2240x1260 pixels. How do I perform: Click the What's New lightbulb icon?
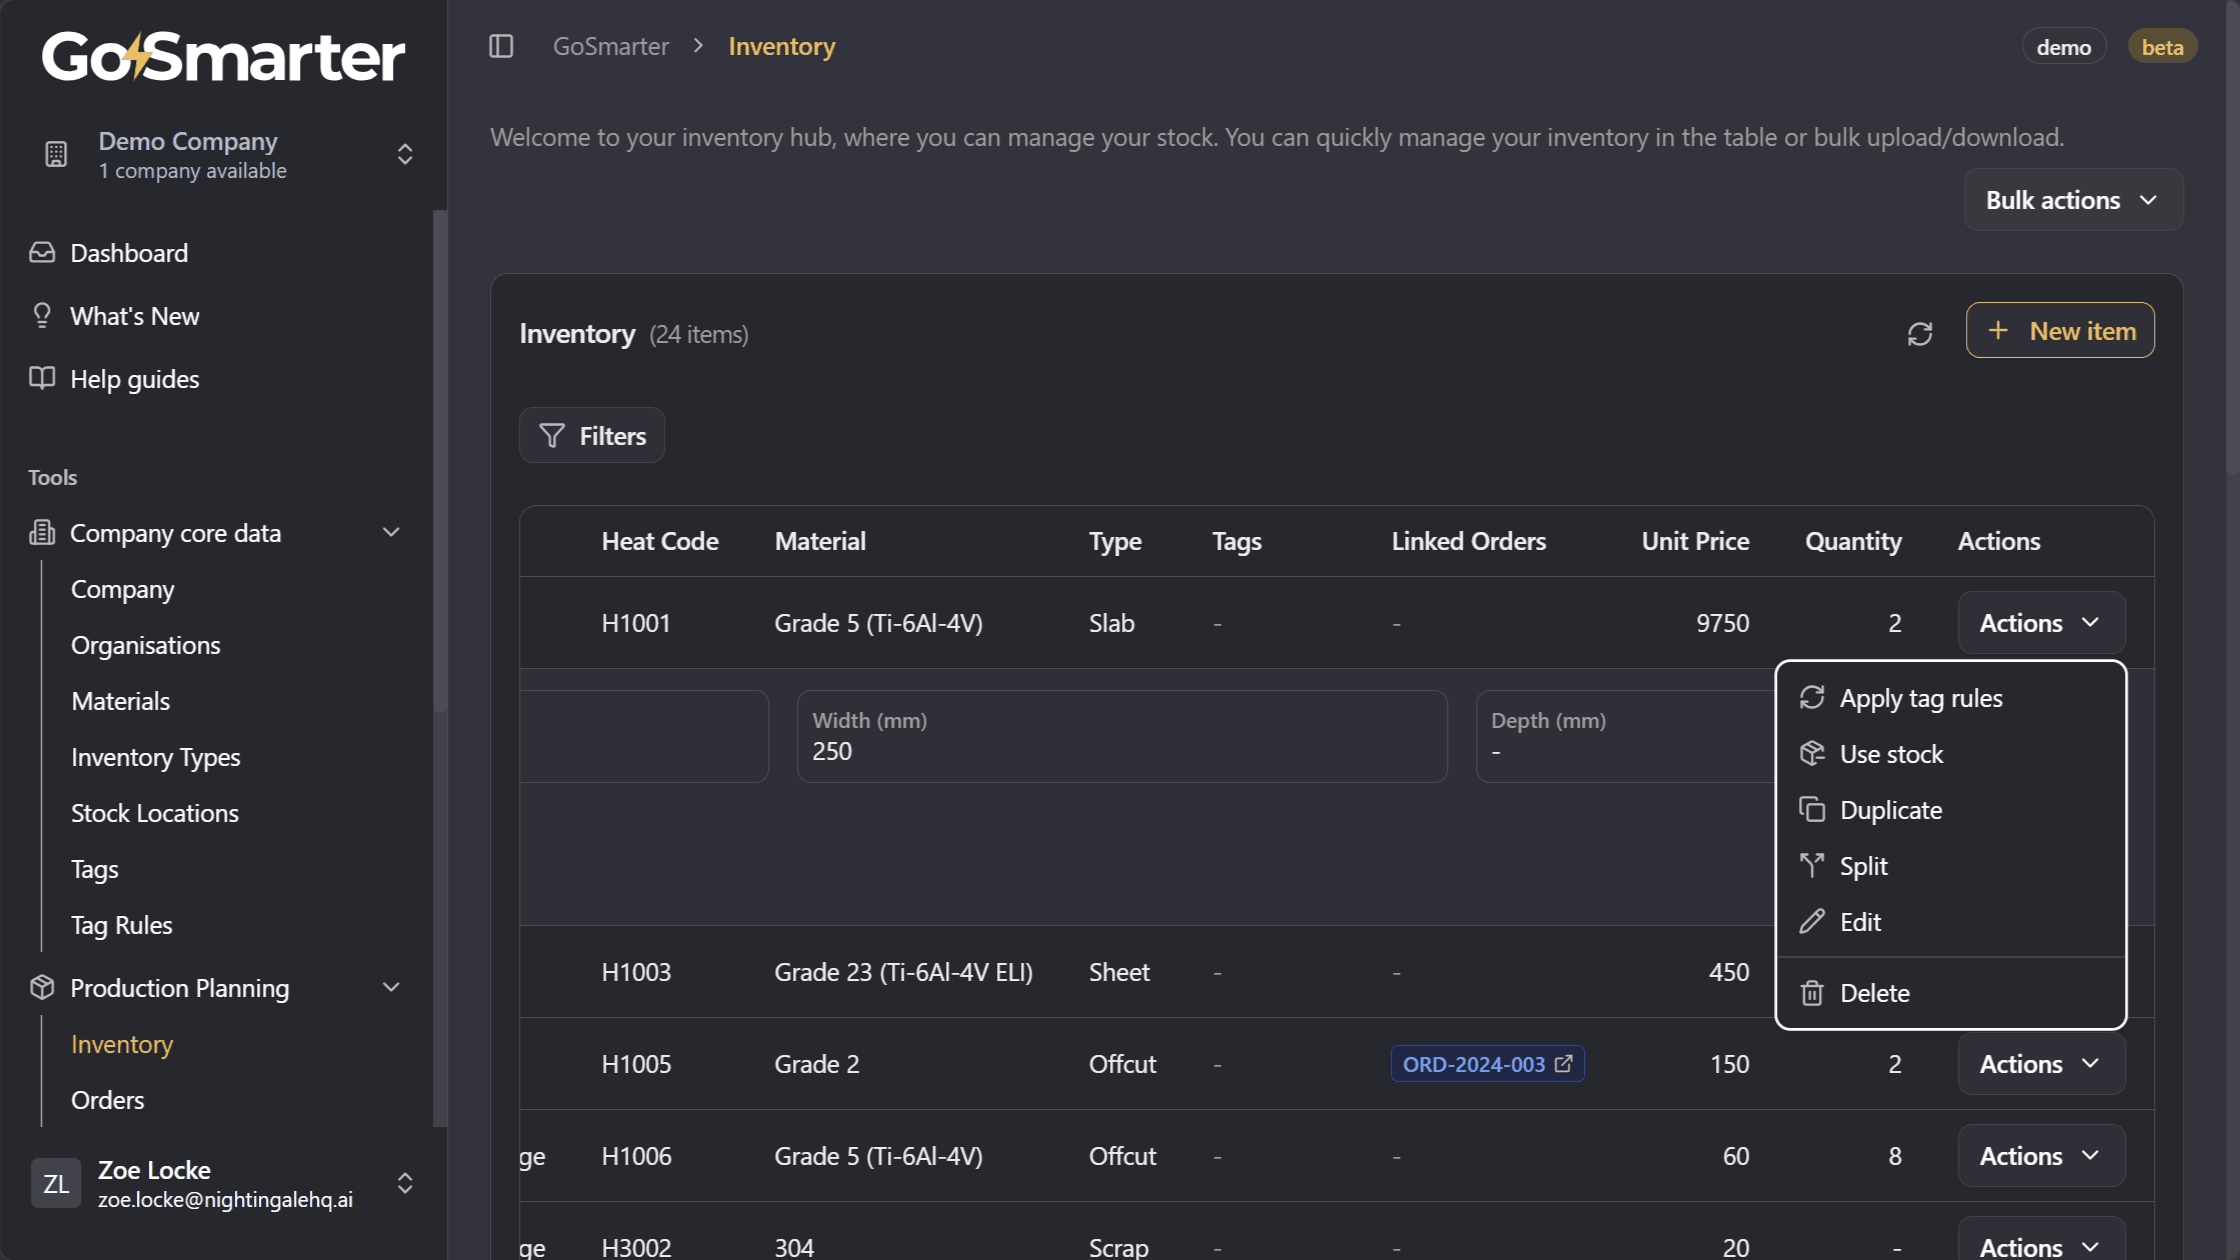(42, 315)
